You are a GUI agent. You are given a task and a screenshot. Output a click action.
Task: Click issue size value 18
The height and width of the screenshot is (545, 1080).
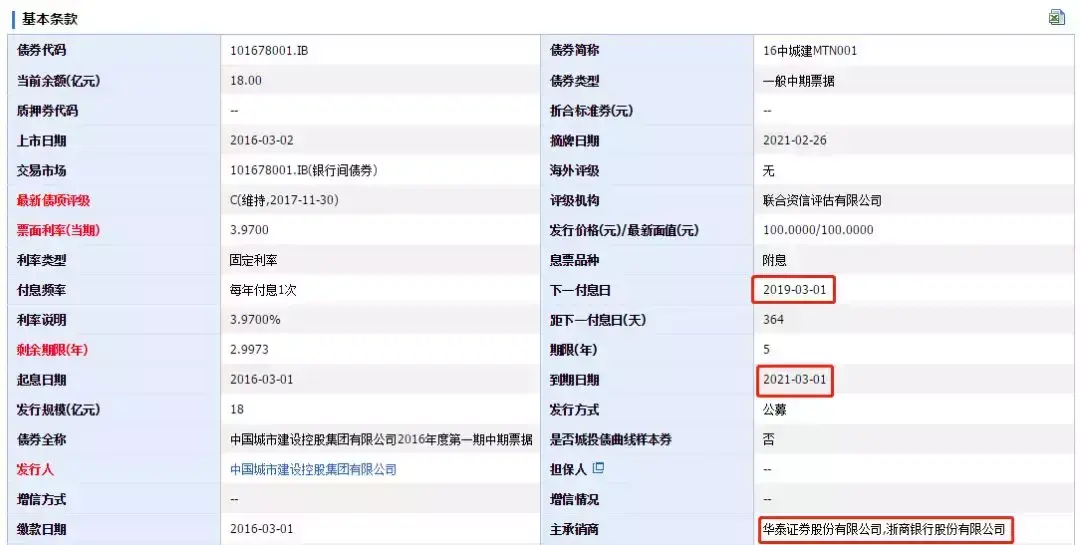point(237,410)
